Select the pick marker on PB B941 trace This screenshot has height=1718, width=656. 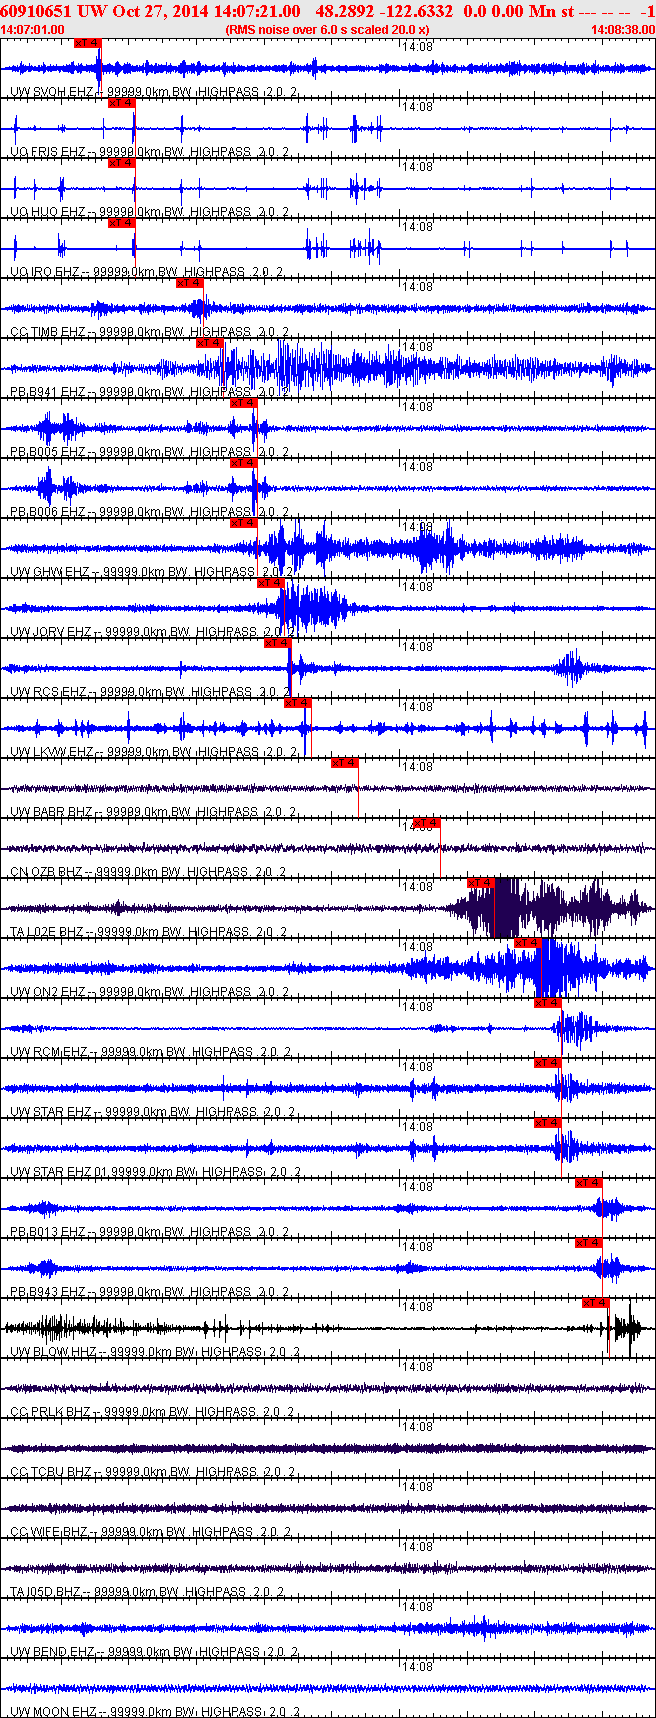click(x=210, y=343)
